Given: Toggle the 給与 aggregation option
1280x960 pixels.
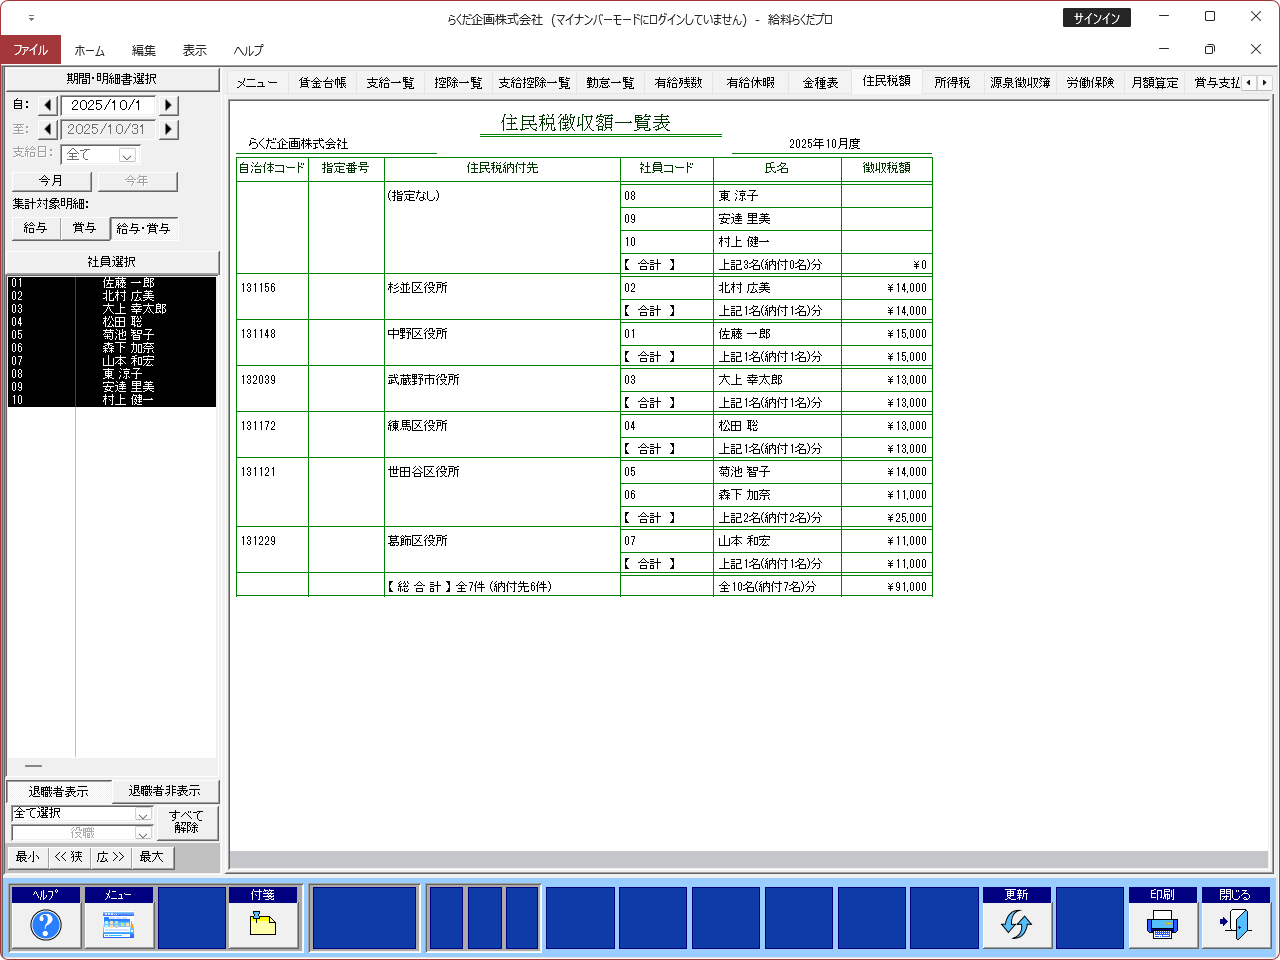Looking at the screenshot, I should [x=35, y=228].
